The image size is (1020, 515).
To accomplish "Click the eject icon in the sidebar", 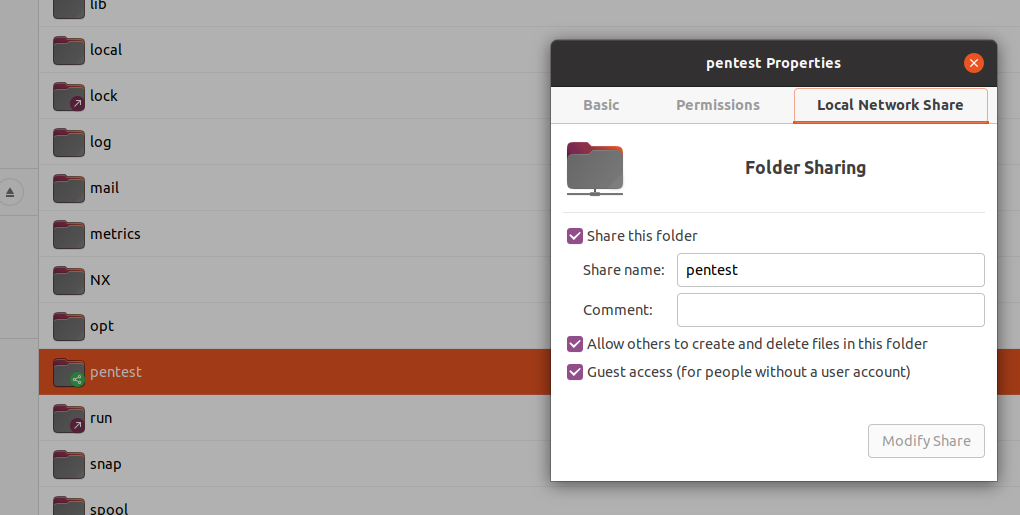I will (x=10, y=192).
